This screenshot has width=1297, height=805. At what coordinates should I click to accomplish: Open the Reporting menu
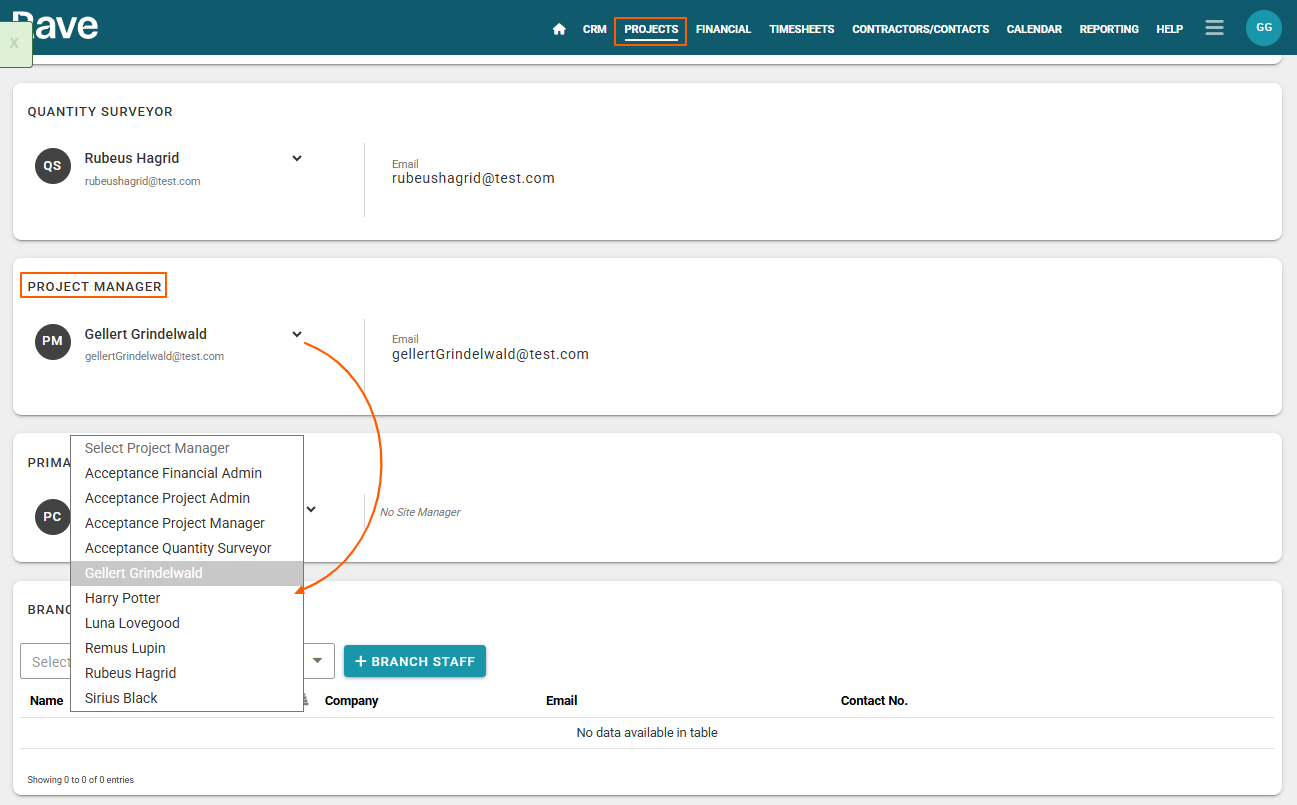tap(1109, 29)
